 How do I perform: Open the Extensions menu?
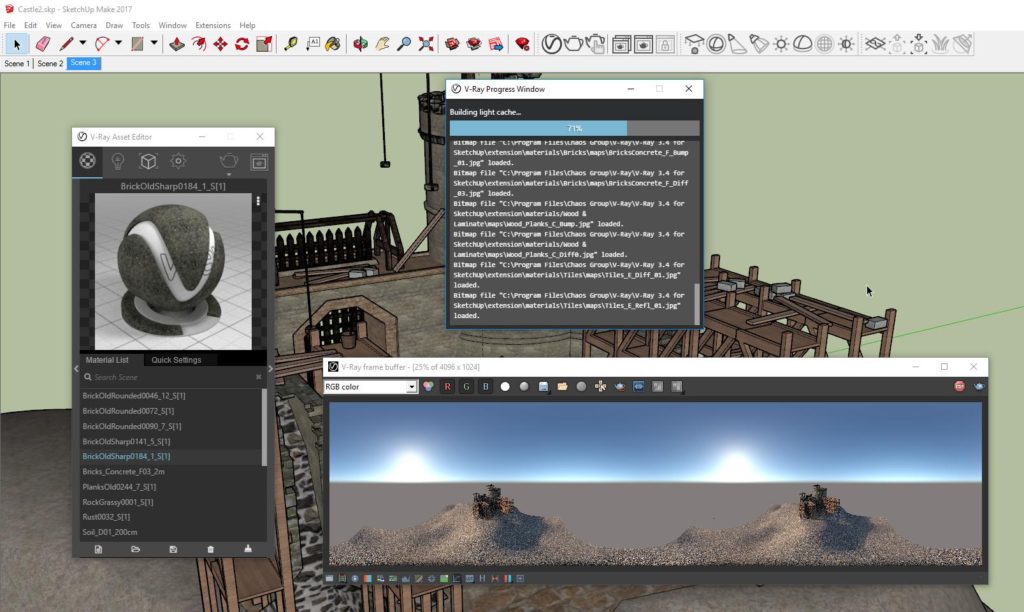[212, 25]
